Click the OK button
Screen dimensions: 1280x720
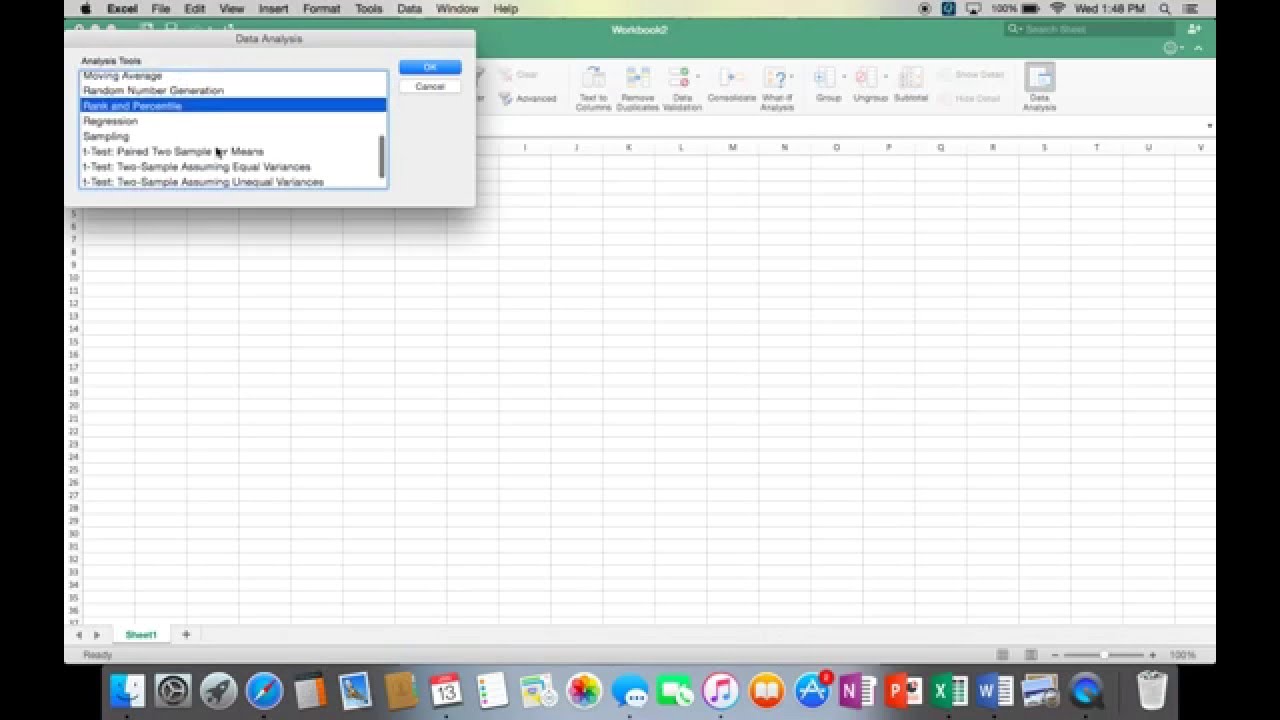point(429,67)
